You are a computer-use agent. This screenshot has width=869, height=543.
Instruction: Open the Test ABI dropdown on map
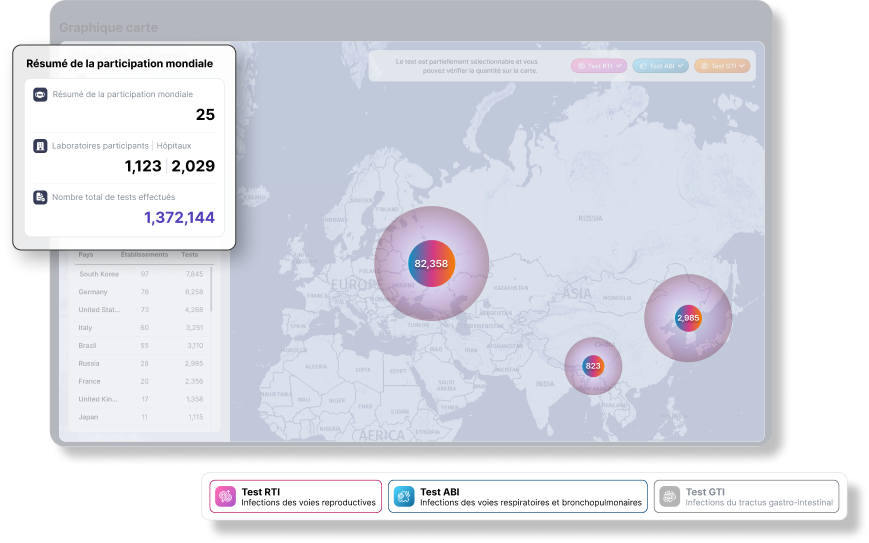click(661, 66)
